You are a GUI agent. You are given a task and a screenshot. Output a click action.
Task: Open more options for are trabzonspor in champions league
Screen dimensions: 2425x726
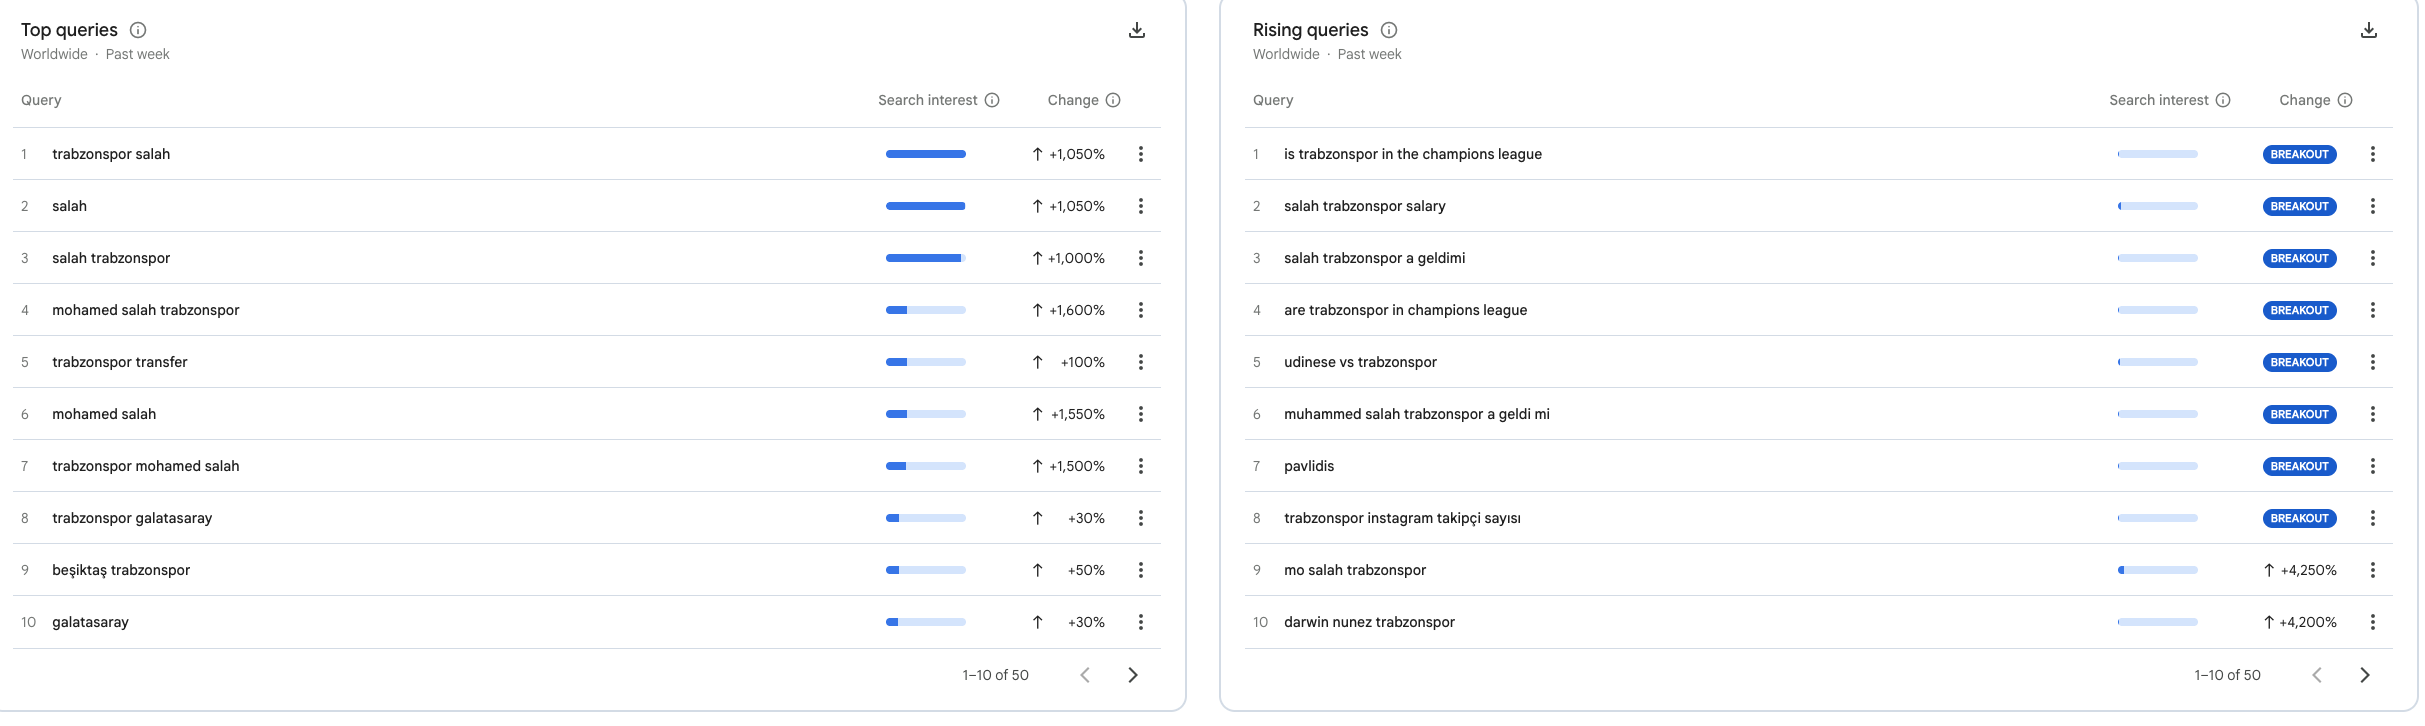tap(2373, 310)
